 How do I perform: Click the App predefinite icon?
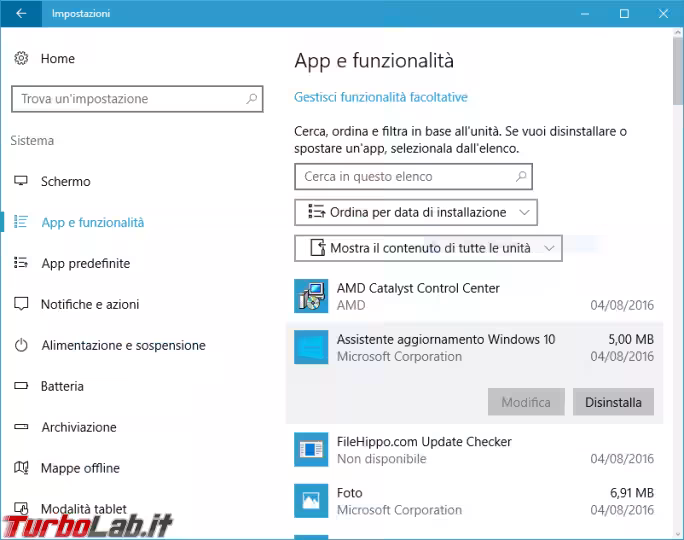click(x=21, y=263)
